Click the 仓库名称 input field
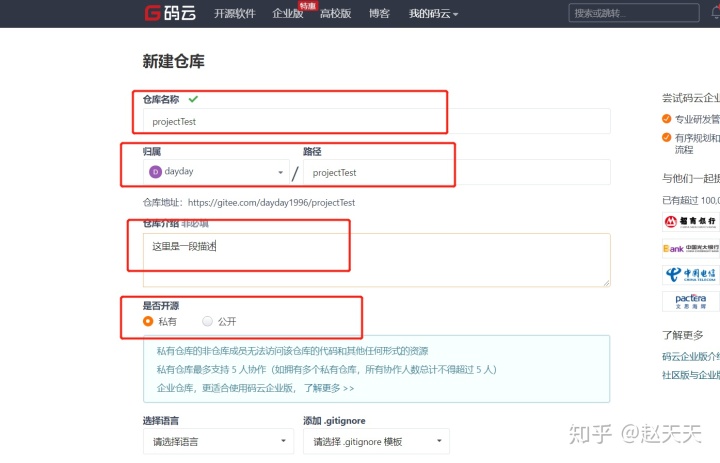 (x=377, y=121)
